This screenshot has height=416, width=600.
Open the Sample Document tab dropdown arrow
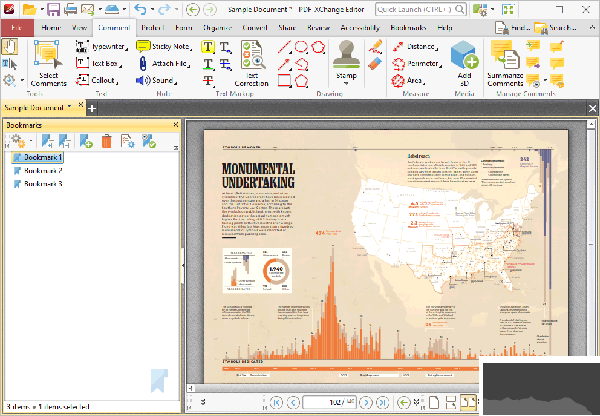(x=69, y=107)
